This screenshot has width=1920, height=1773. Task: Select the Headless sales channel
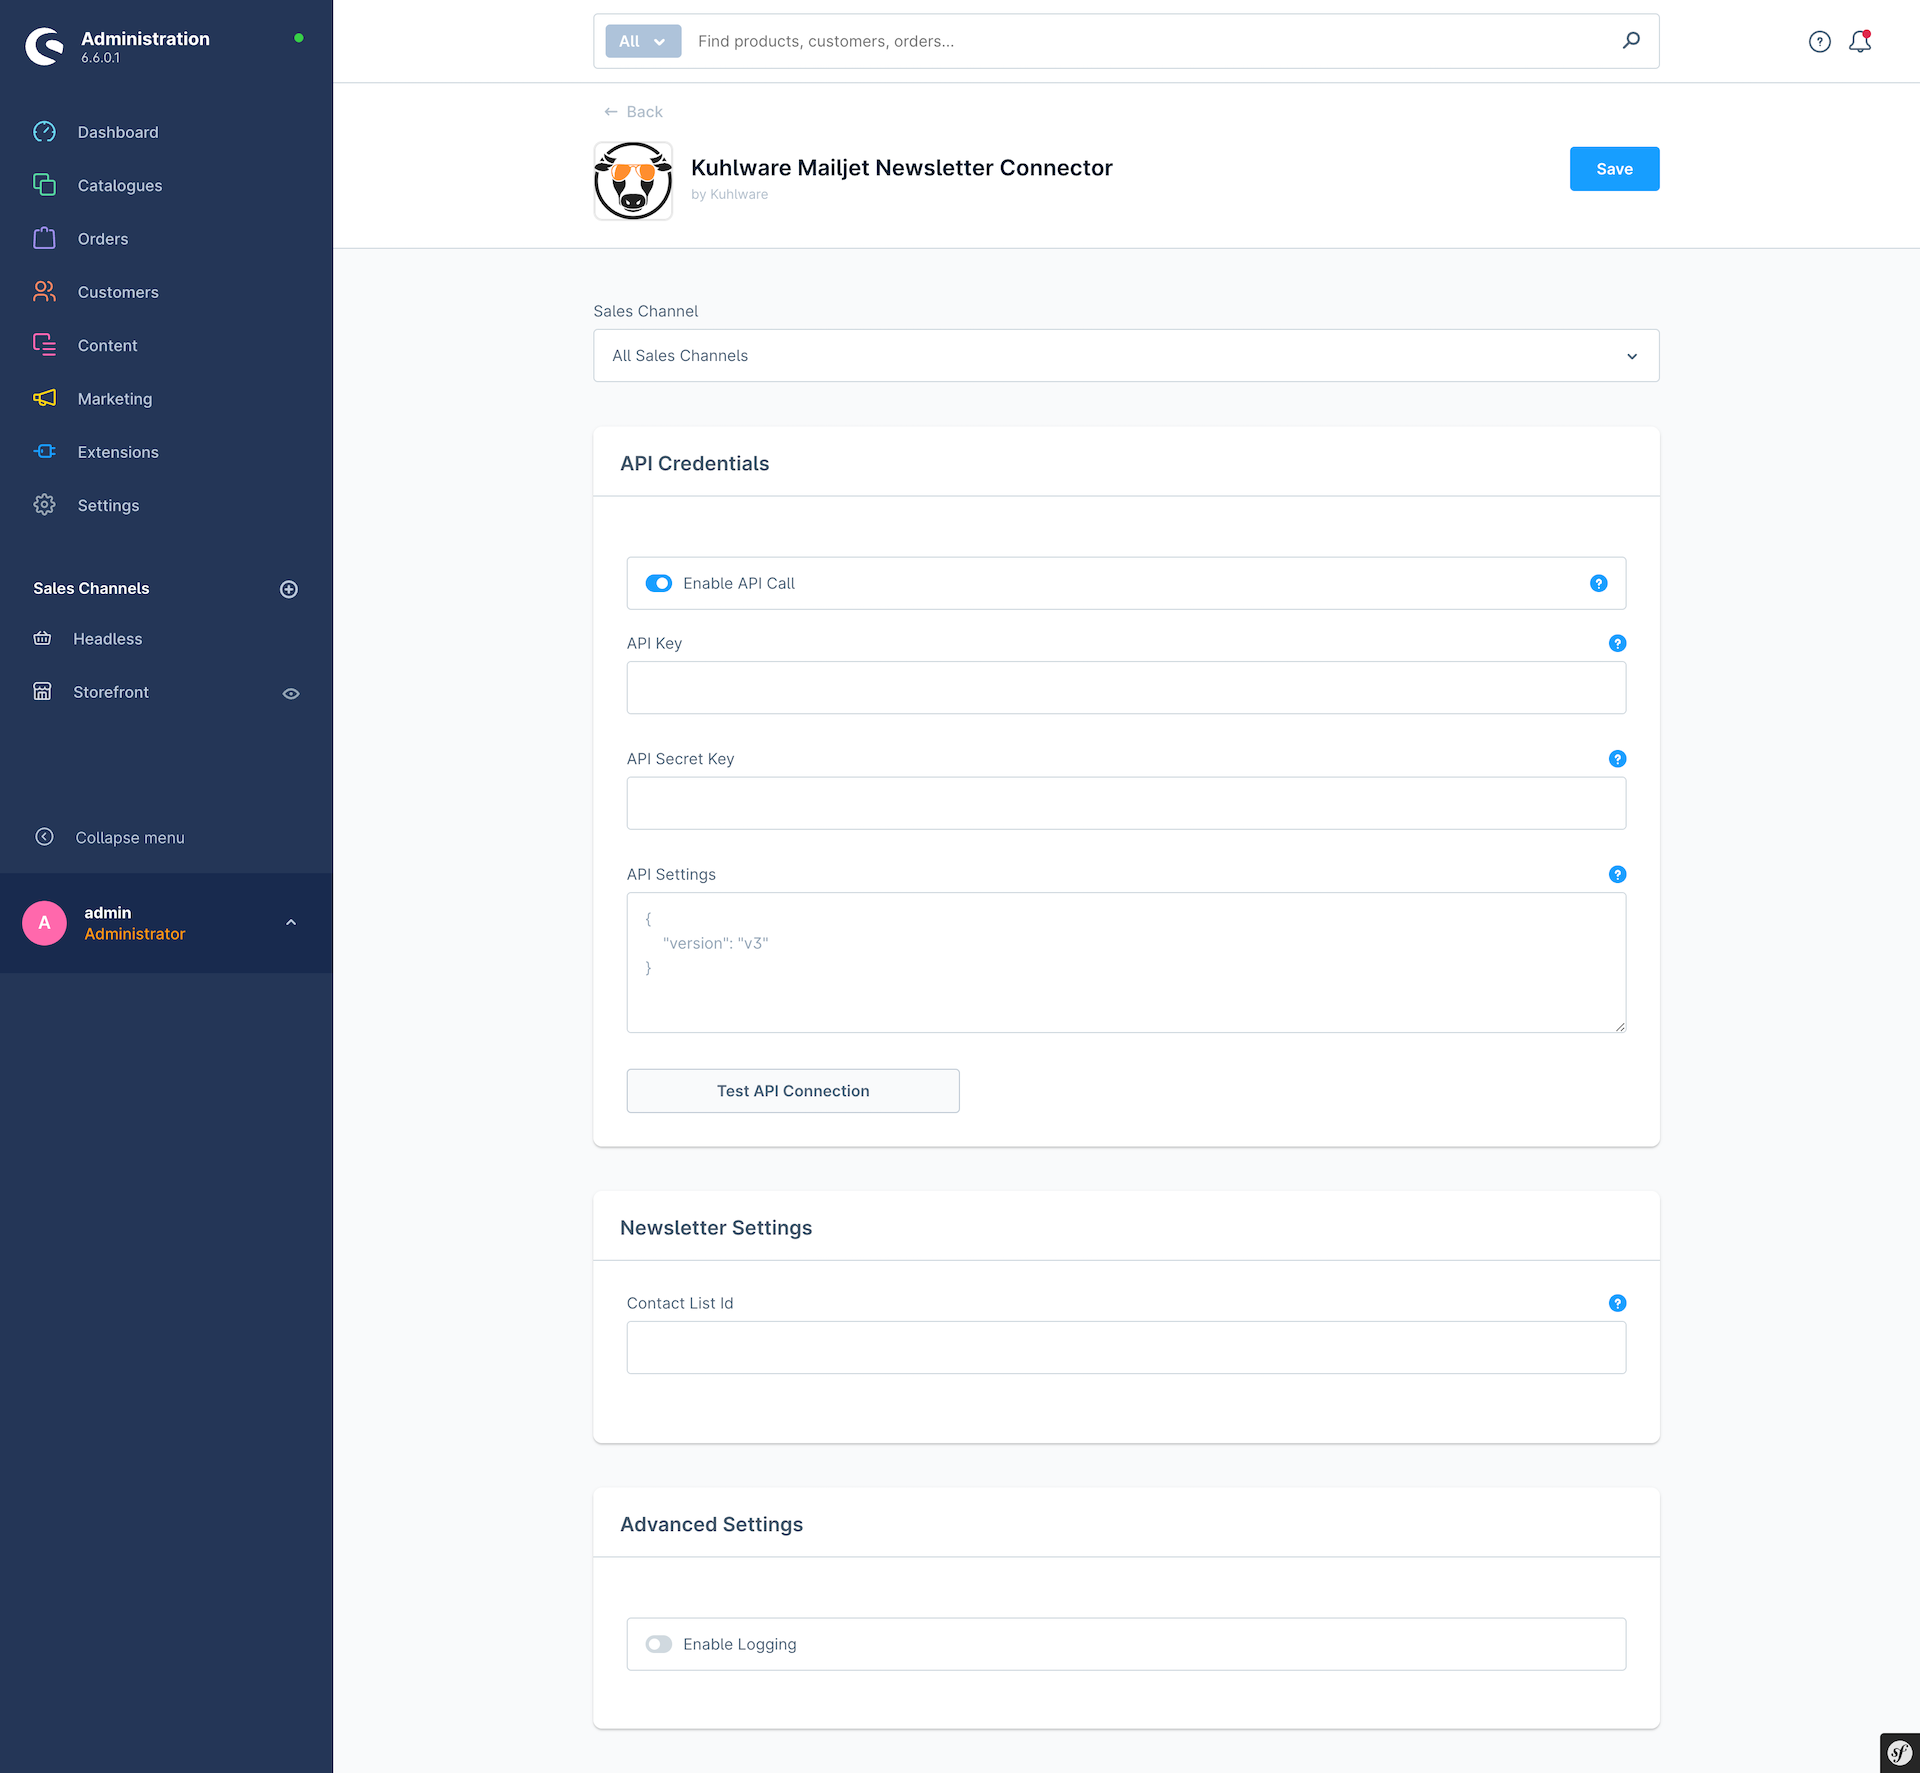tap(107, 638)
